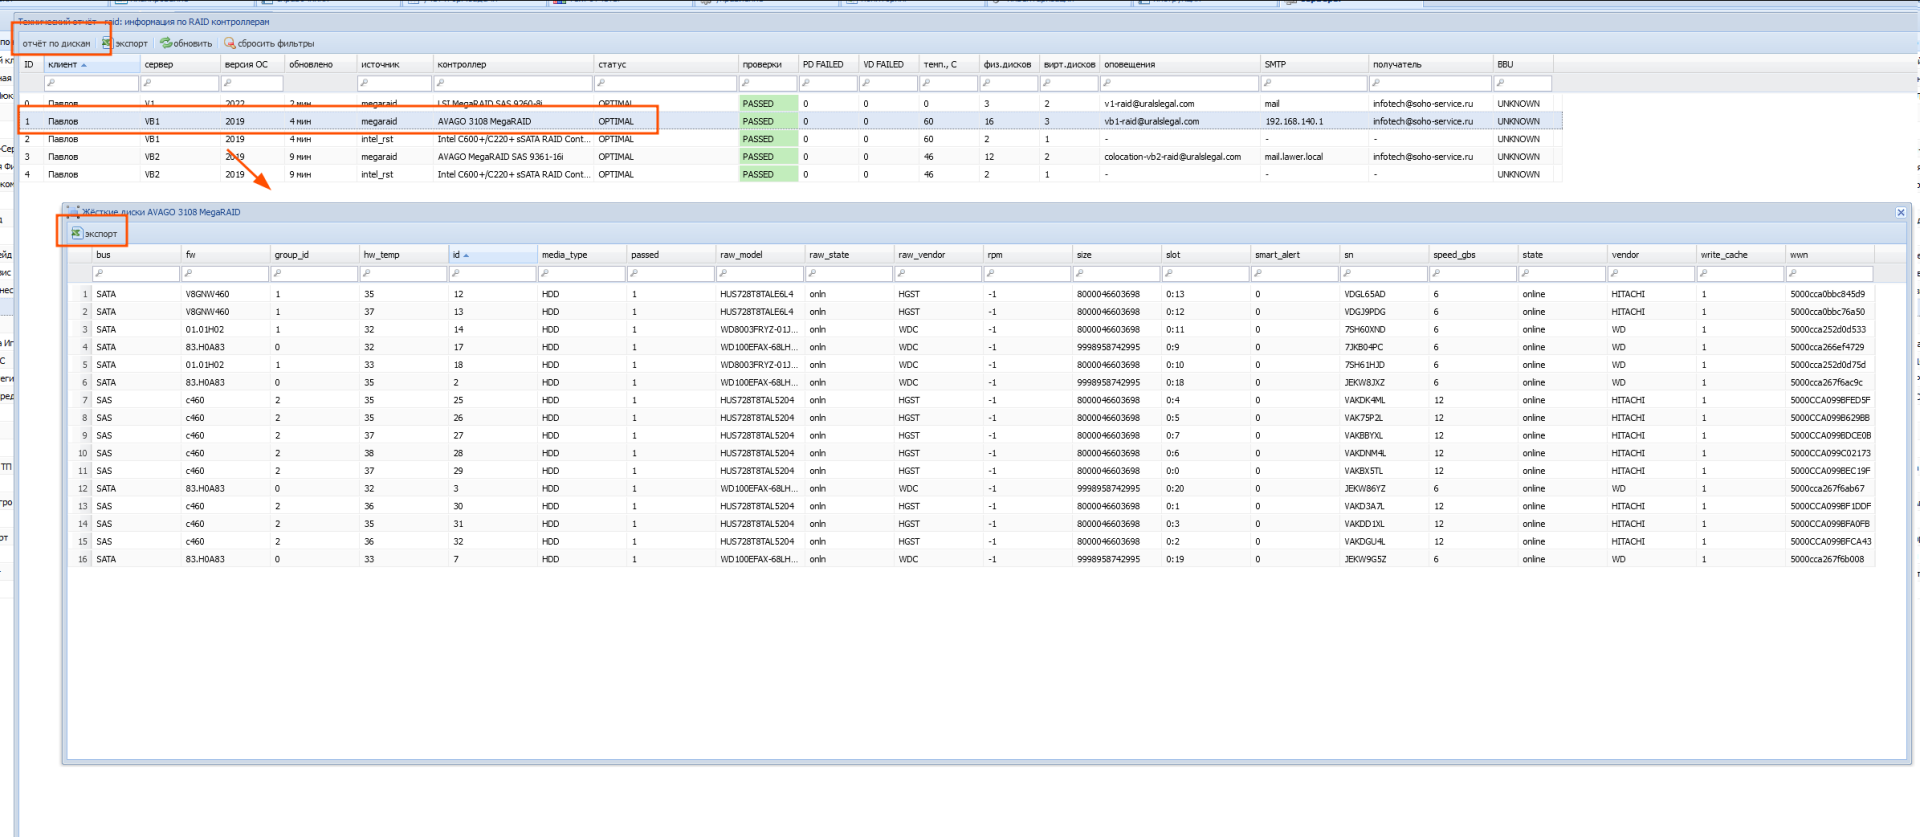Click the Excel icon of top экспорт button
The height and width of the screenshot is (837, 1920).
[107, 43]
